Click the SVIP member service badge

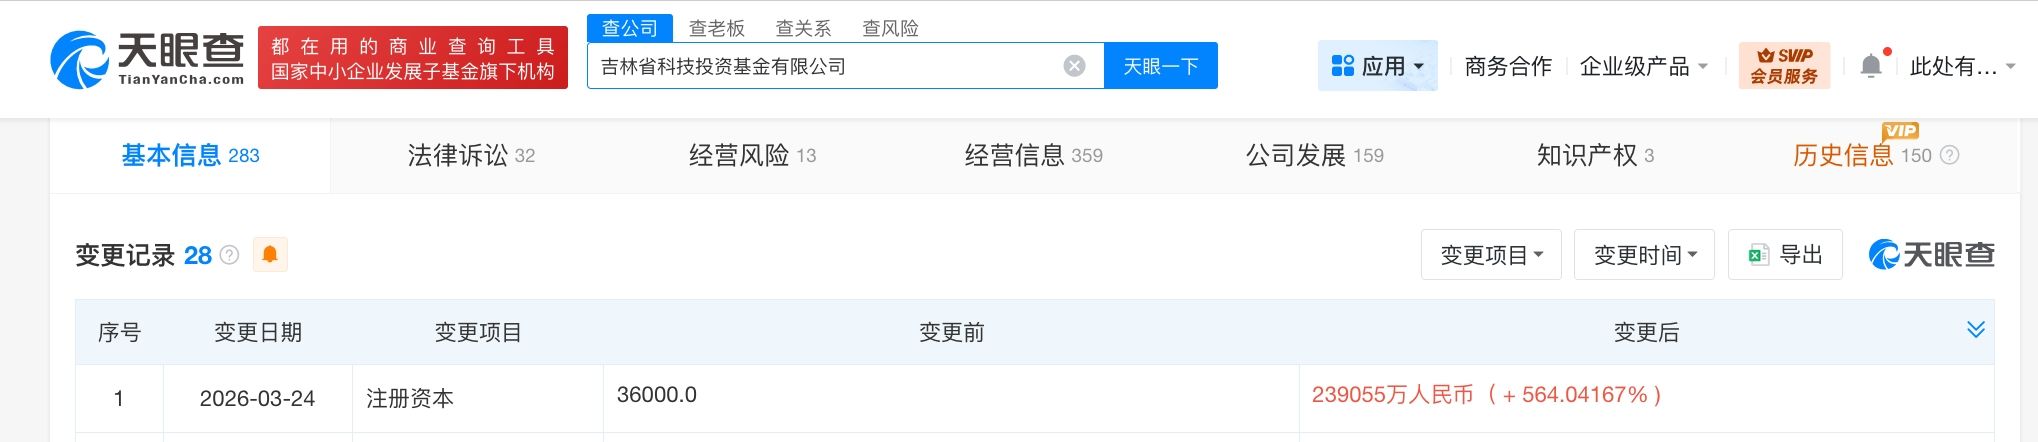[1784, 66]
